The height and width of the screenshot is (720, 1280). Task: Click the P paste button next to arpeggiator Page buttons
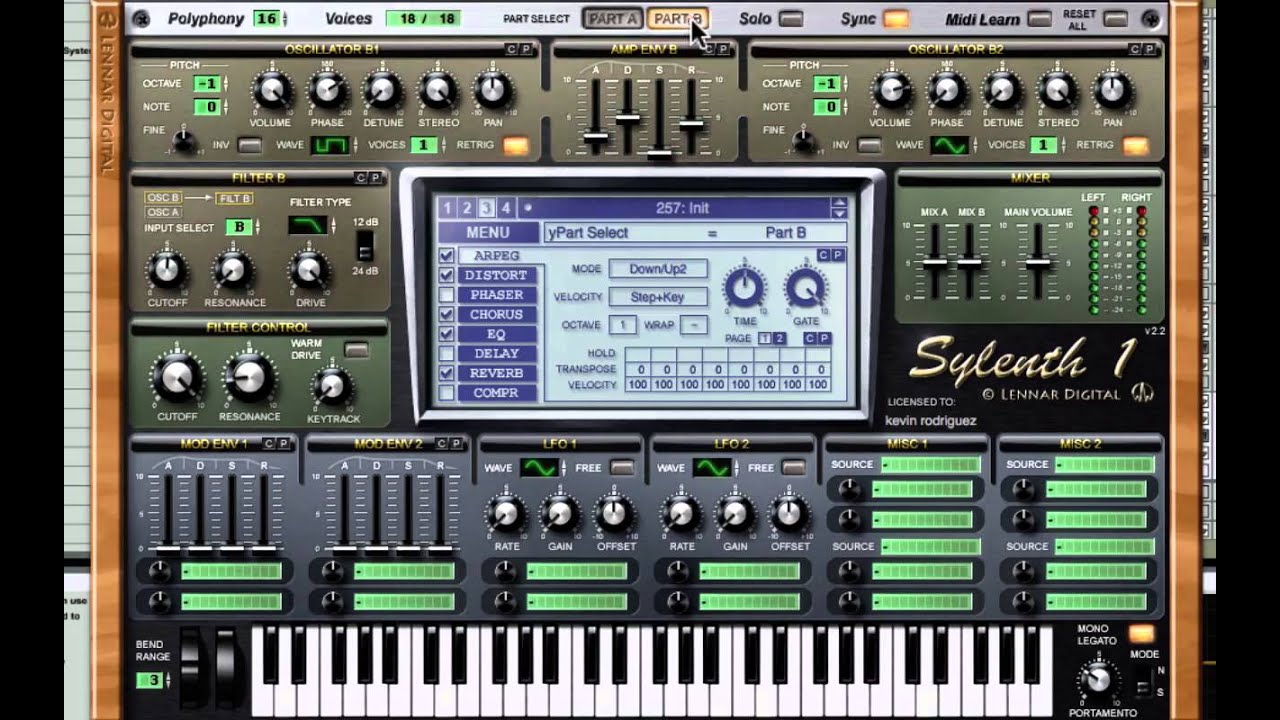[x=825, y=339]
